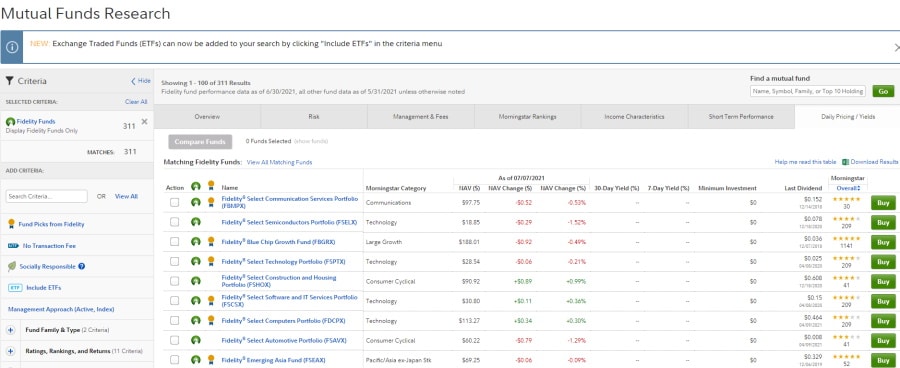Viewport: 900px width, 368px height.
Task: Switch to the Risk tab
Action: 314,117
